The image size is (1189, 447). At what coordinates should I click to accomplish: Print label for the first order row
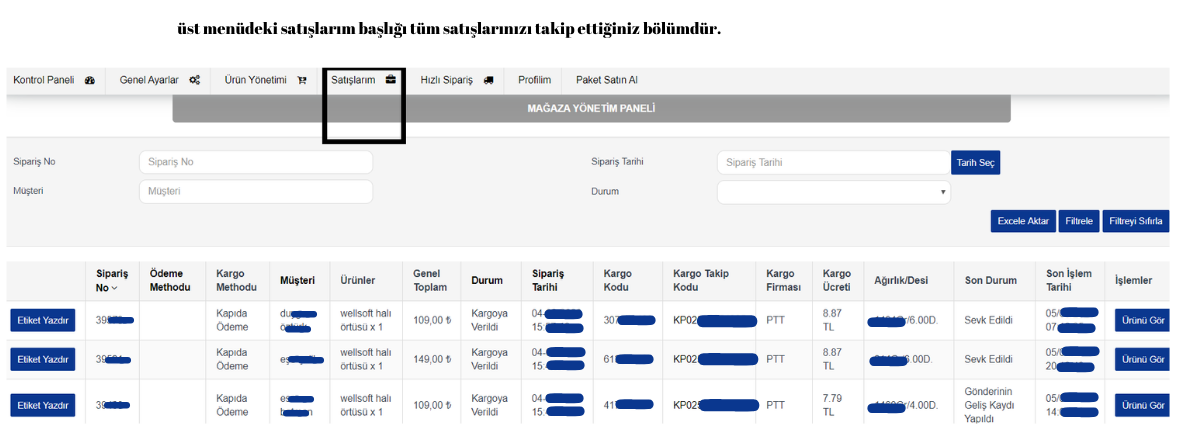[44, 319]
